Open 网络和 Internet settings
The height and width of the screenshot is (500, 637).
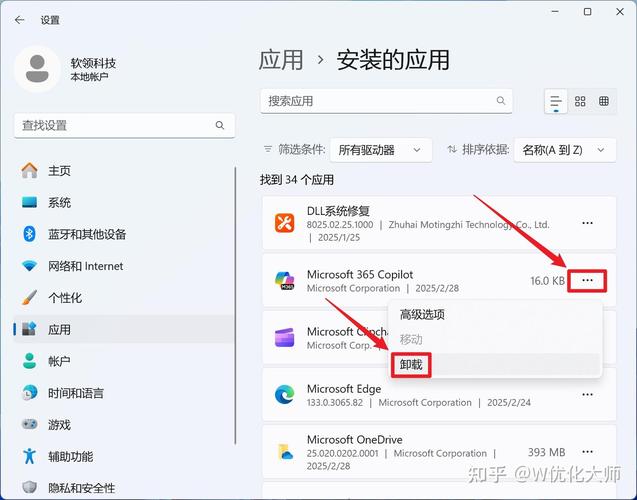(124, 266)
